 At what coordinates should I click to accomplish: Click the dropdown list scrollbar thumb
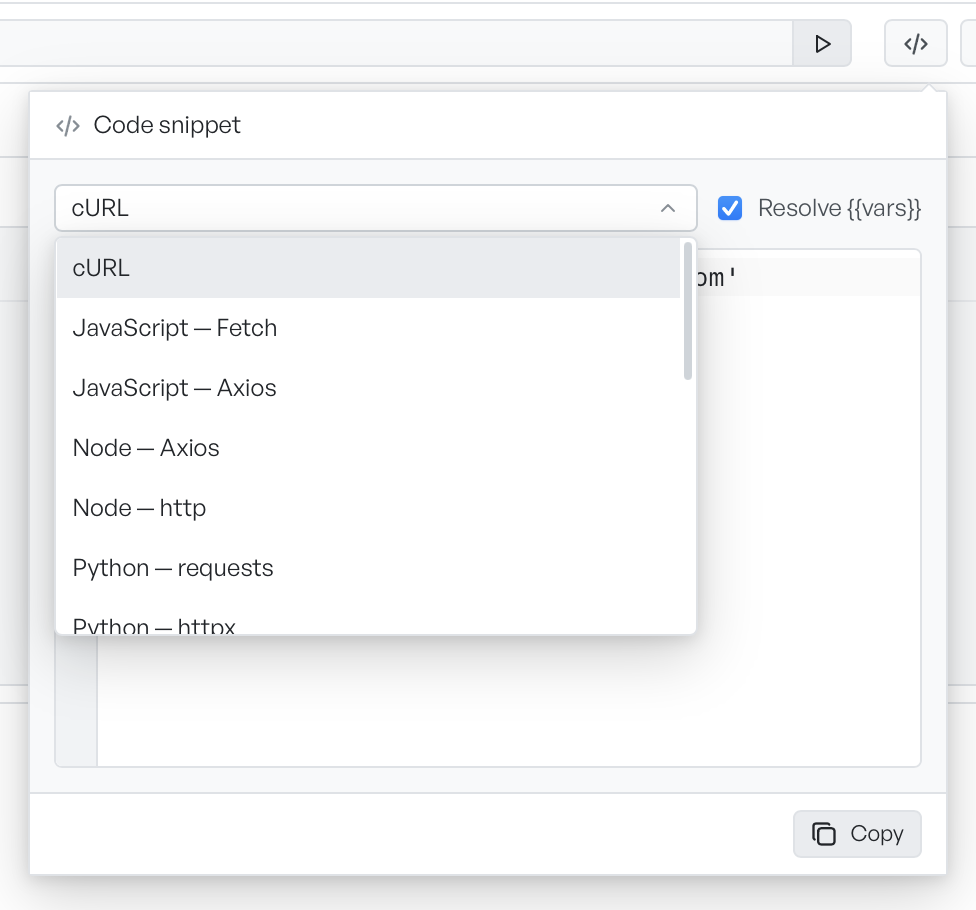coord(687,311)
